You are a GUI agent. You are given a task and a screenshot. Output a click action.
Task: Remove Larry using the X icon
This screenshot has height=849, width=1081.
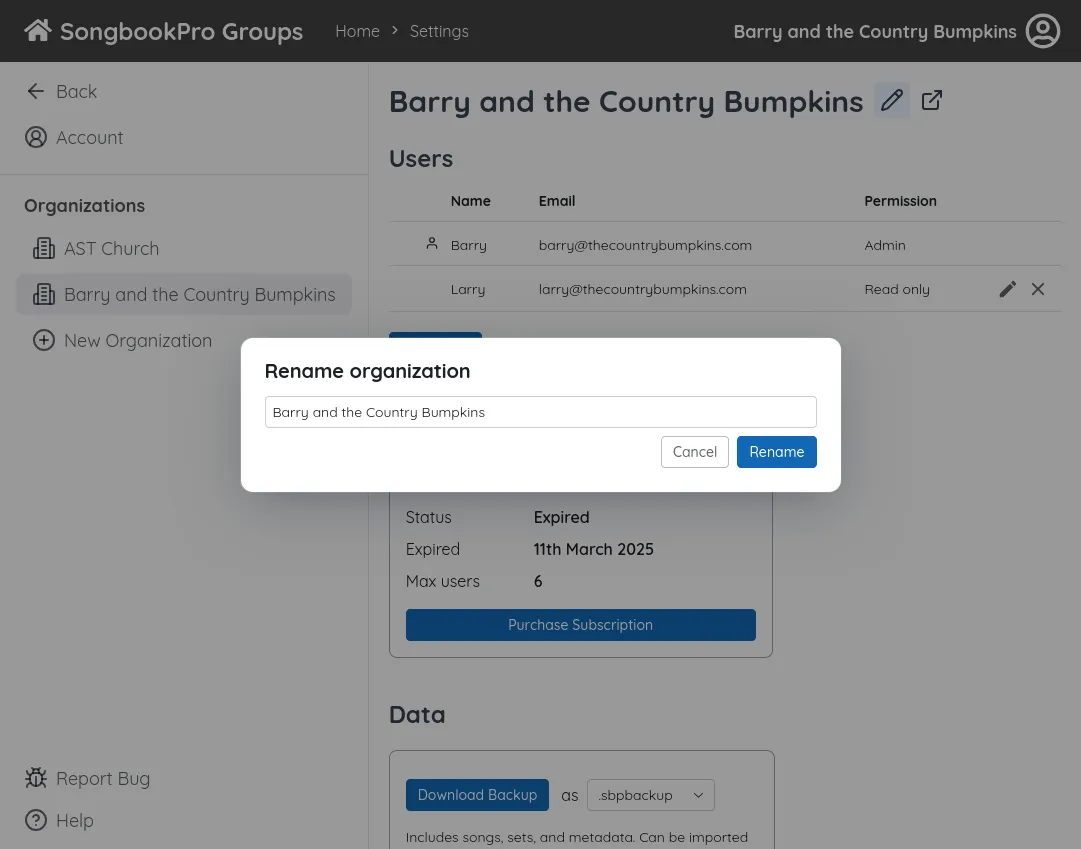tap(1037, 289)
